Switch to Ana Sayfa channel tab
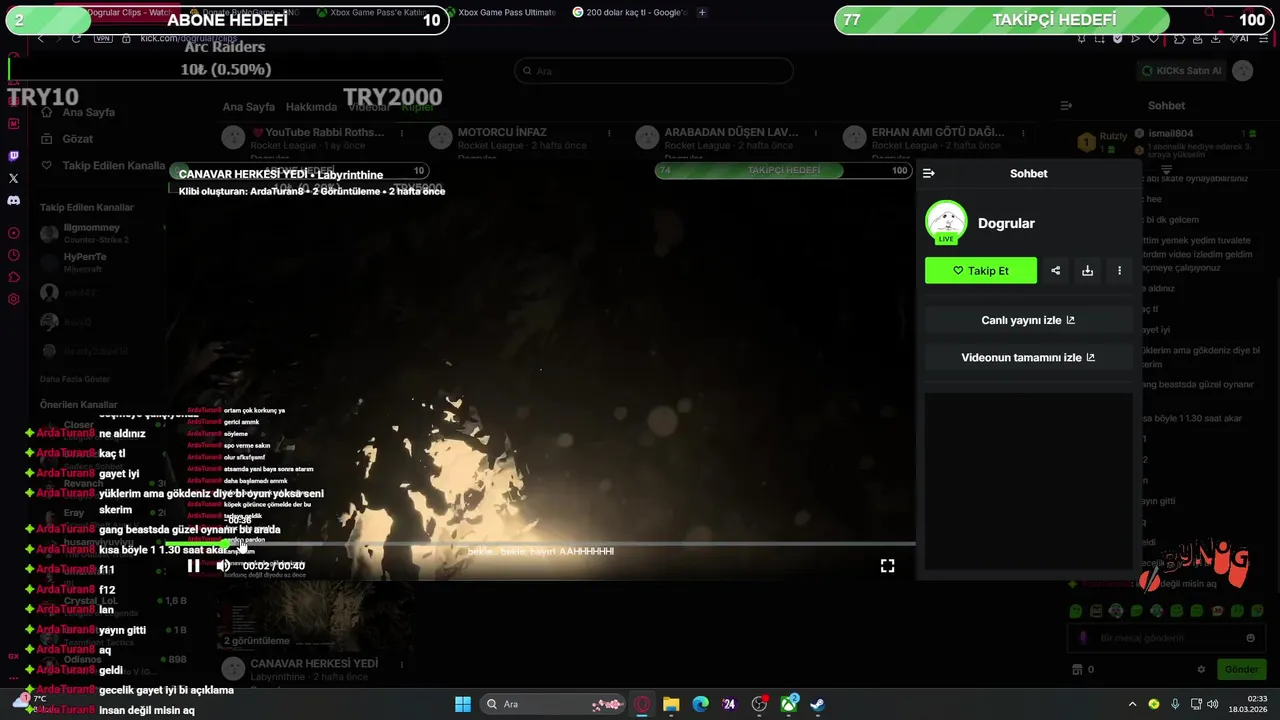The image size is (1280, 720). [249, 107]
